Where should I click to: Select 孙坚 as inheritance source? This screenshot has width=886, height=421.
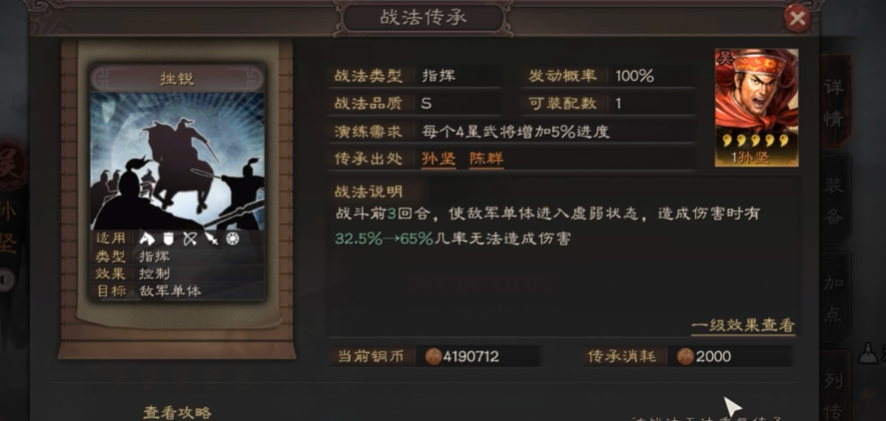pyautogui.click(x=438, y=159)
